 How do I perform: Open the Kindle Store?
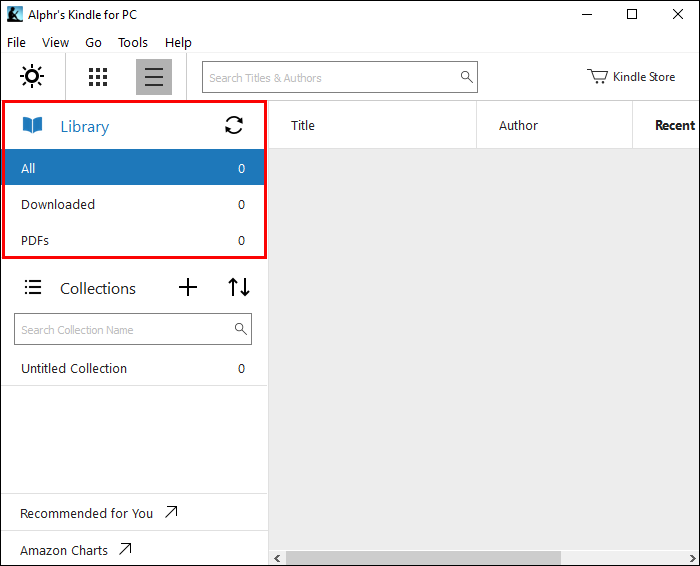(631, 77)
